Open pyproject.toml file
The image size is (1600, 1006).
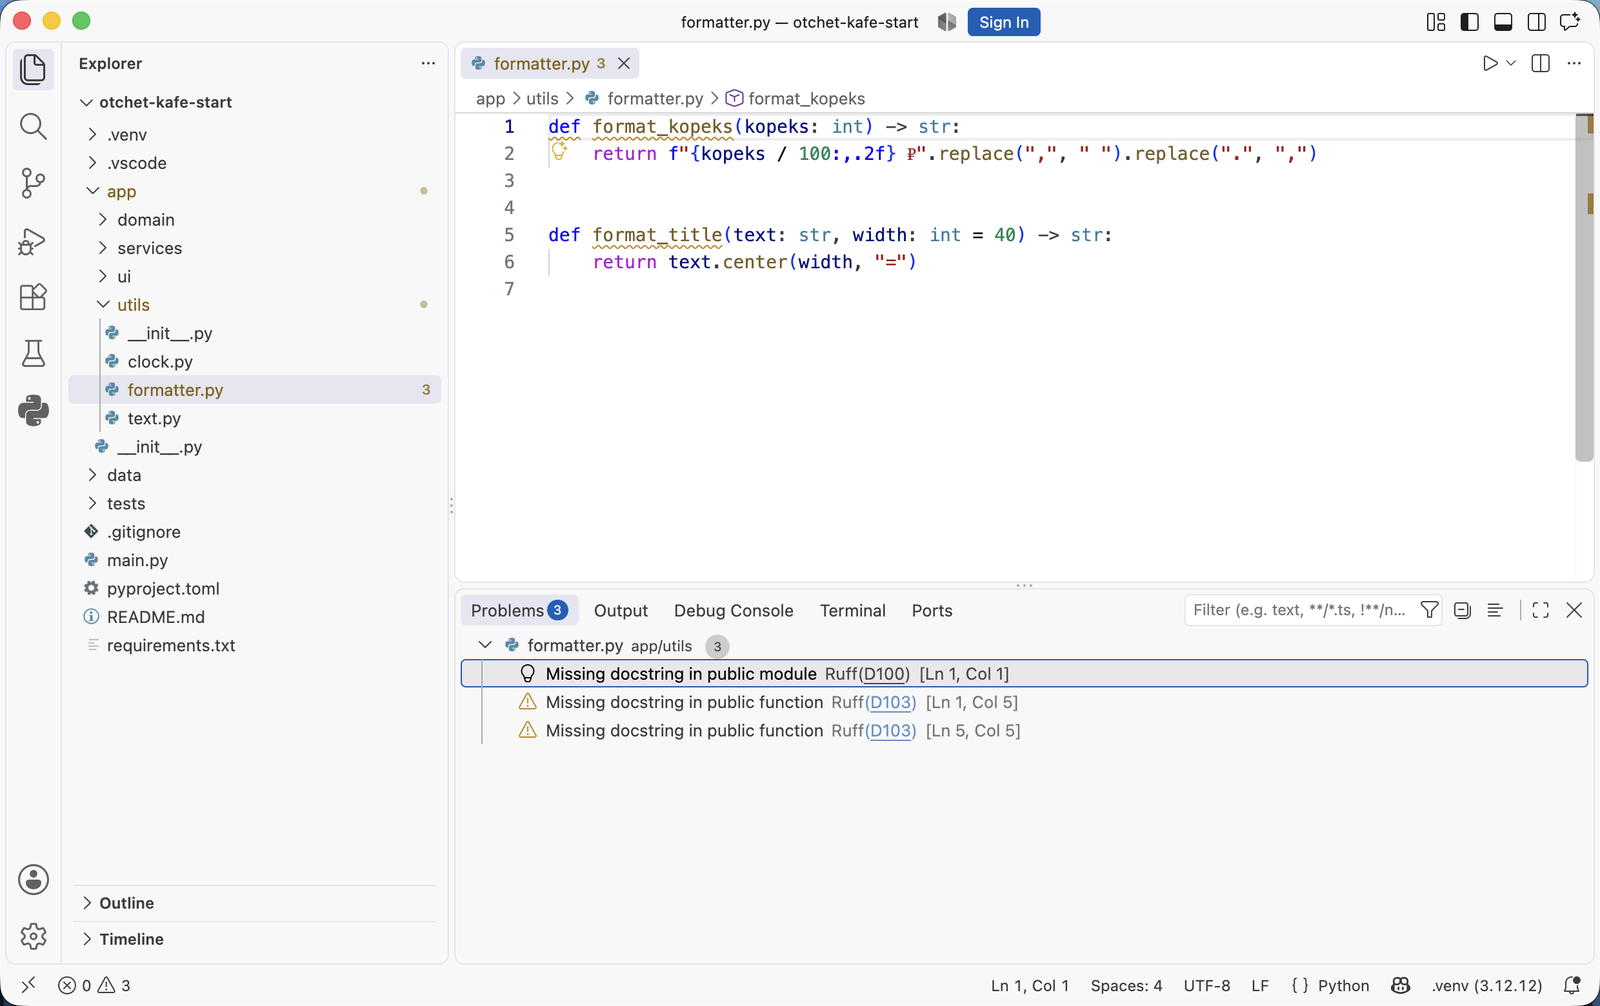tap(255, 588)
